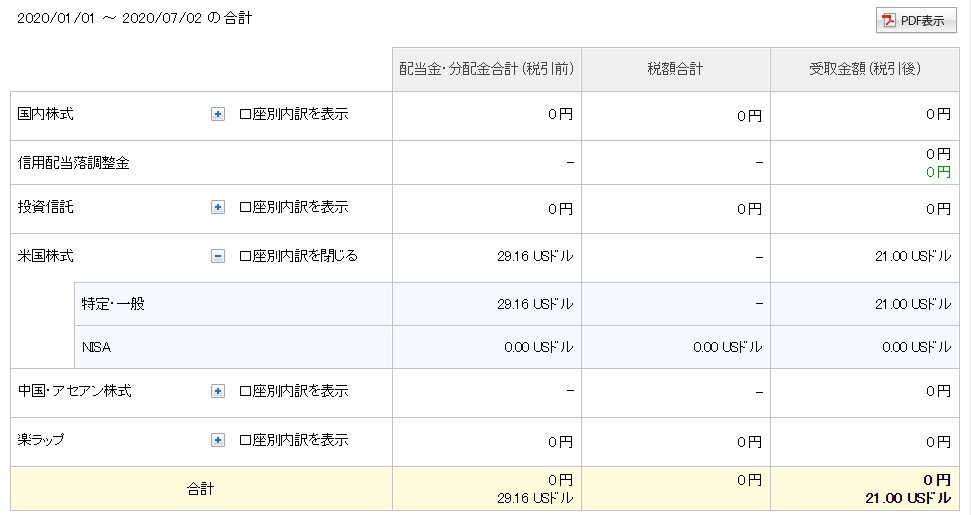Click the red PDF icon
This screenshot has height=515, width=971.
(x=889, y=20)
